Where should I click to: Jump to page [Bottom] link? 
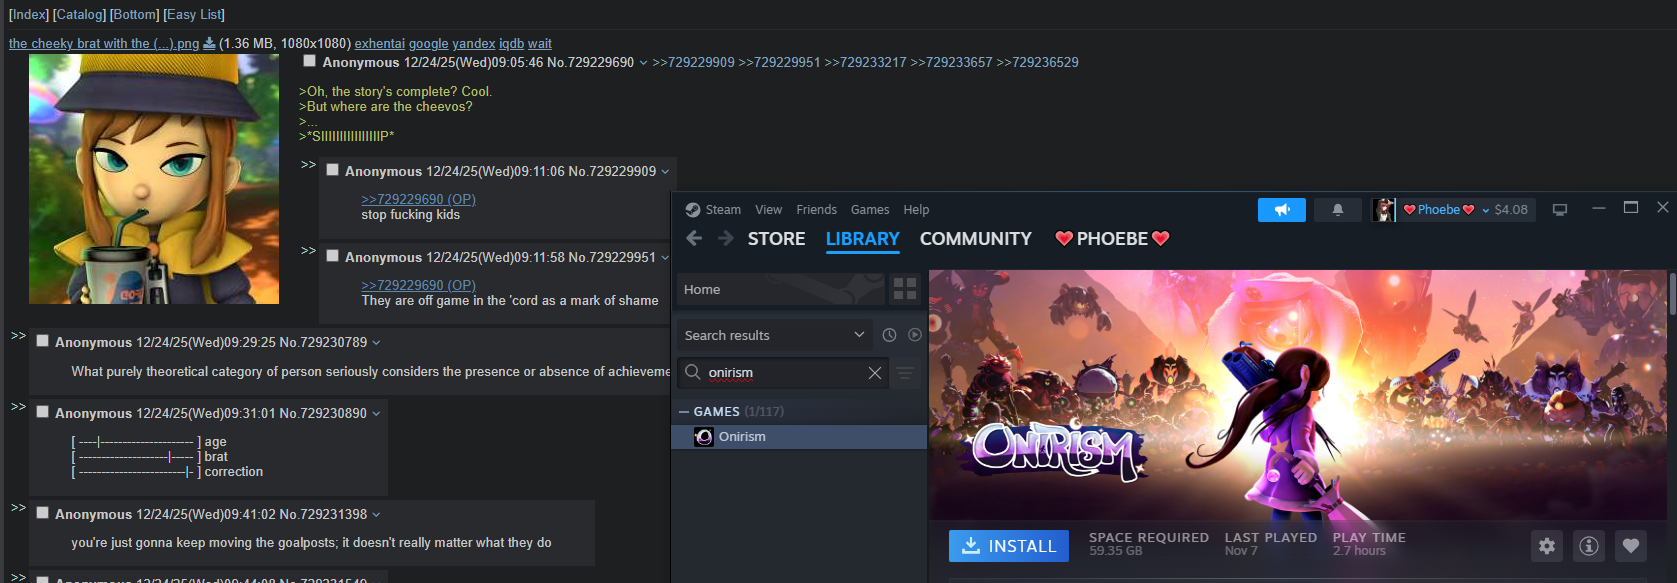coord(134,14)
